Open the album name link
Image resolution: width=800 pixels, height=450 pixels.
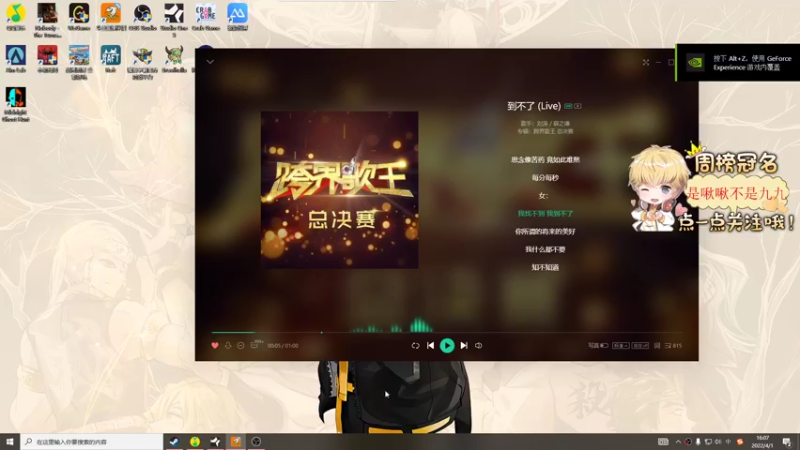553,131
